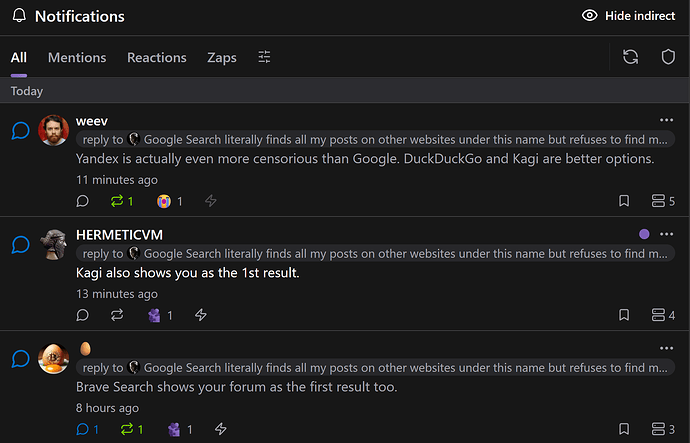Show relays count 5 on weev's post
Screen dimensions: 690x443
(x=663, y=201)
